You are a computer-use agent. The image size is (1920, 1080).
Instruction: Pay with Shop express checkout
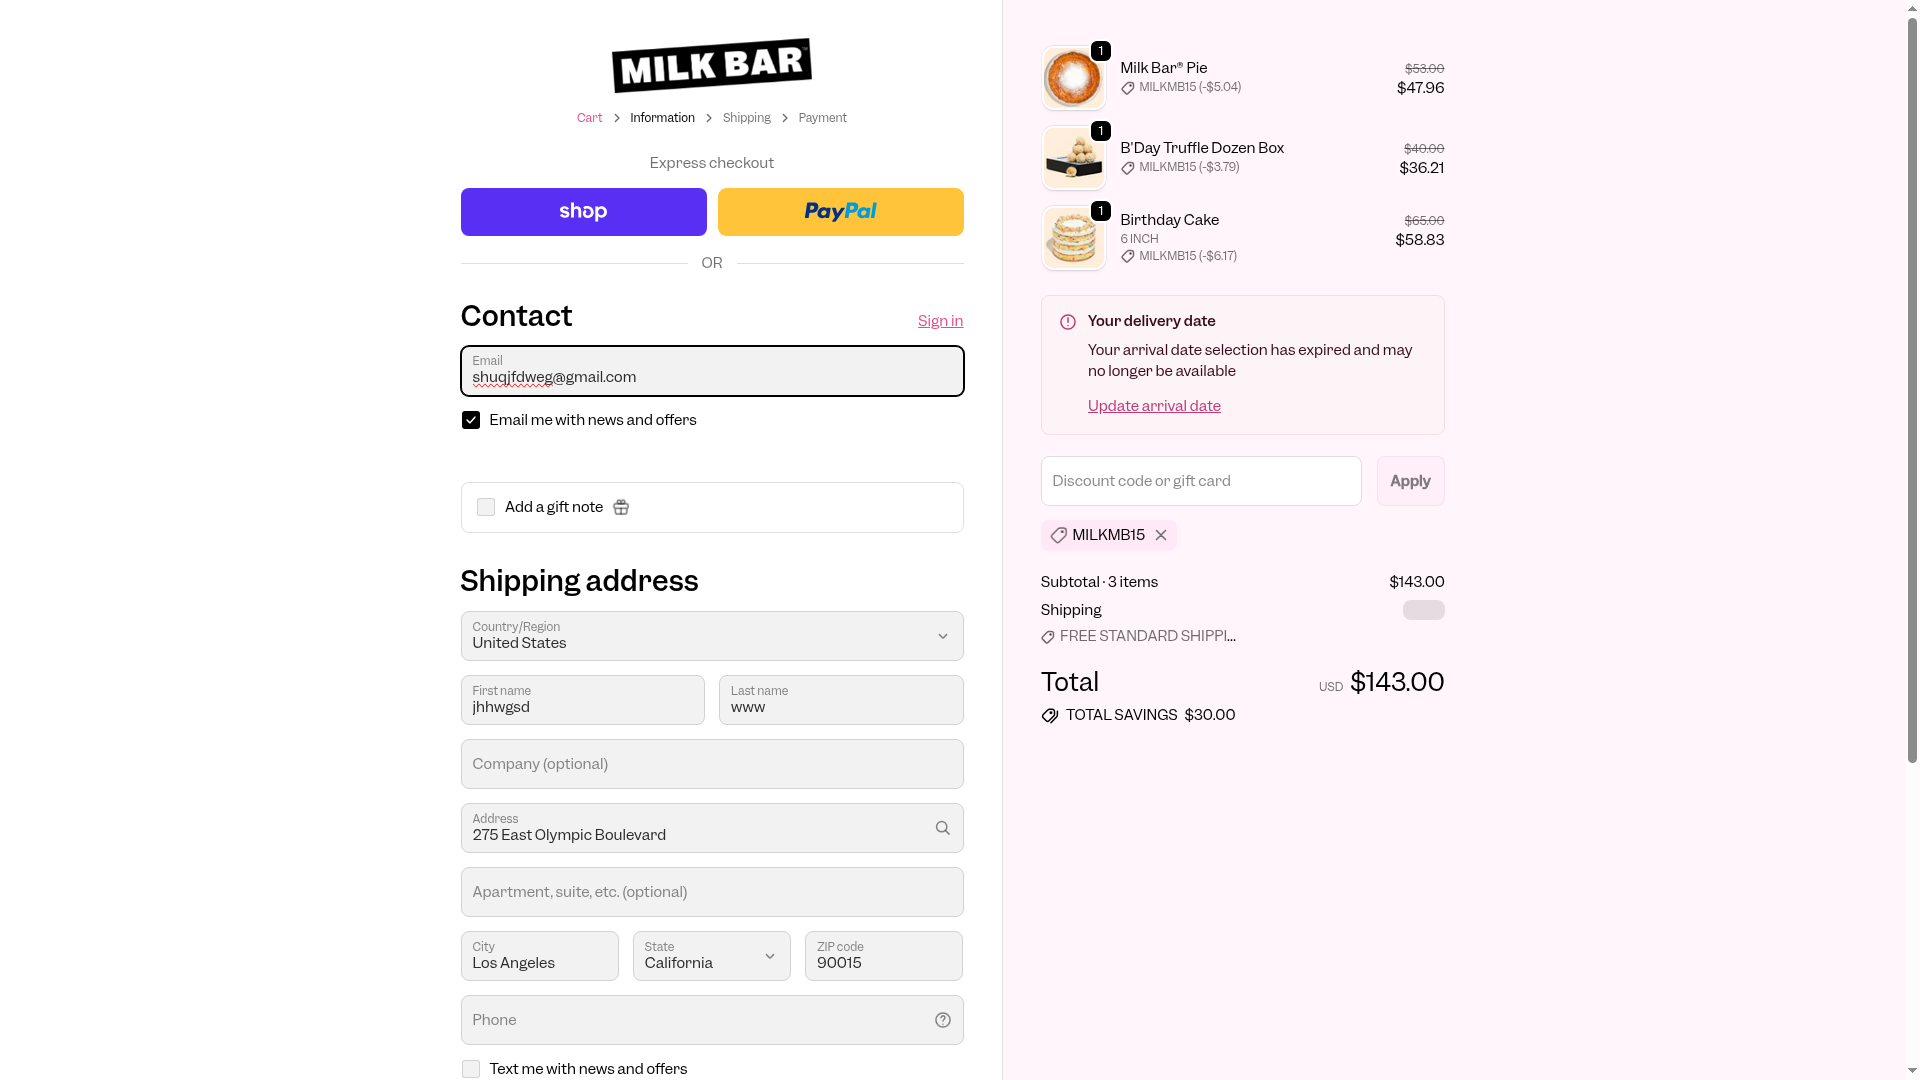click(x=583, y=212)
